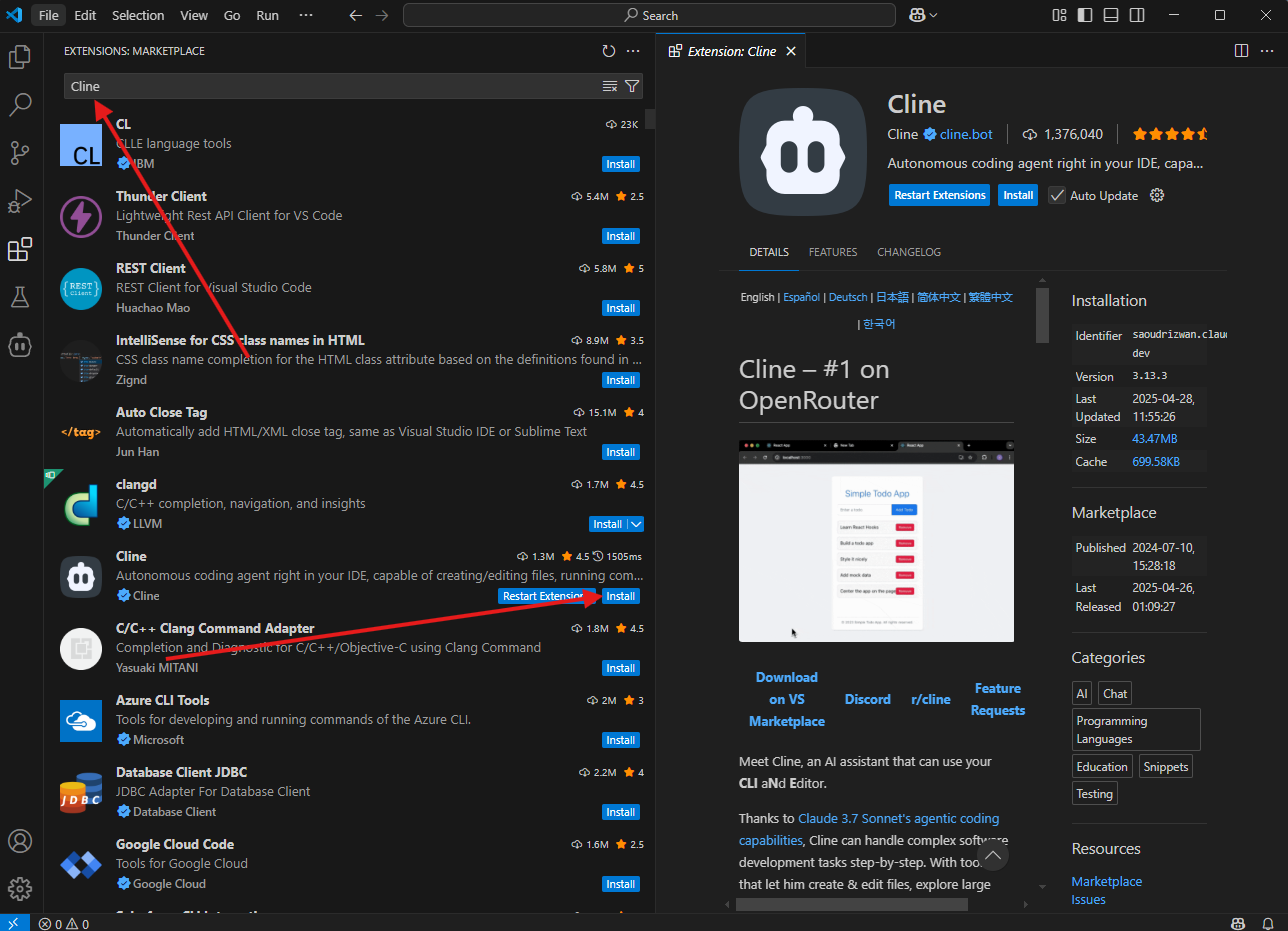Click the extensions search input field
The image size is (1288, 931).
point(330,86)
